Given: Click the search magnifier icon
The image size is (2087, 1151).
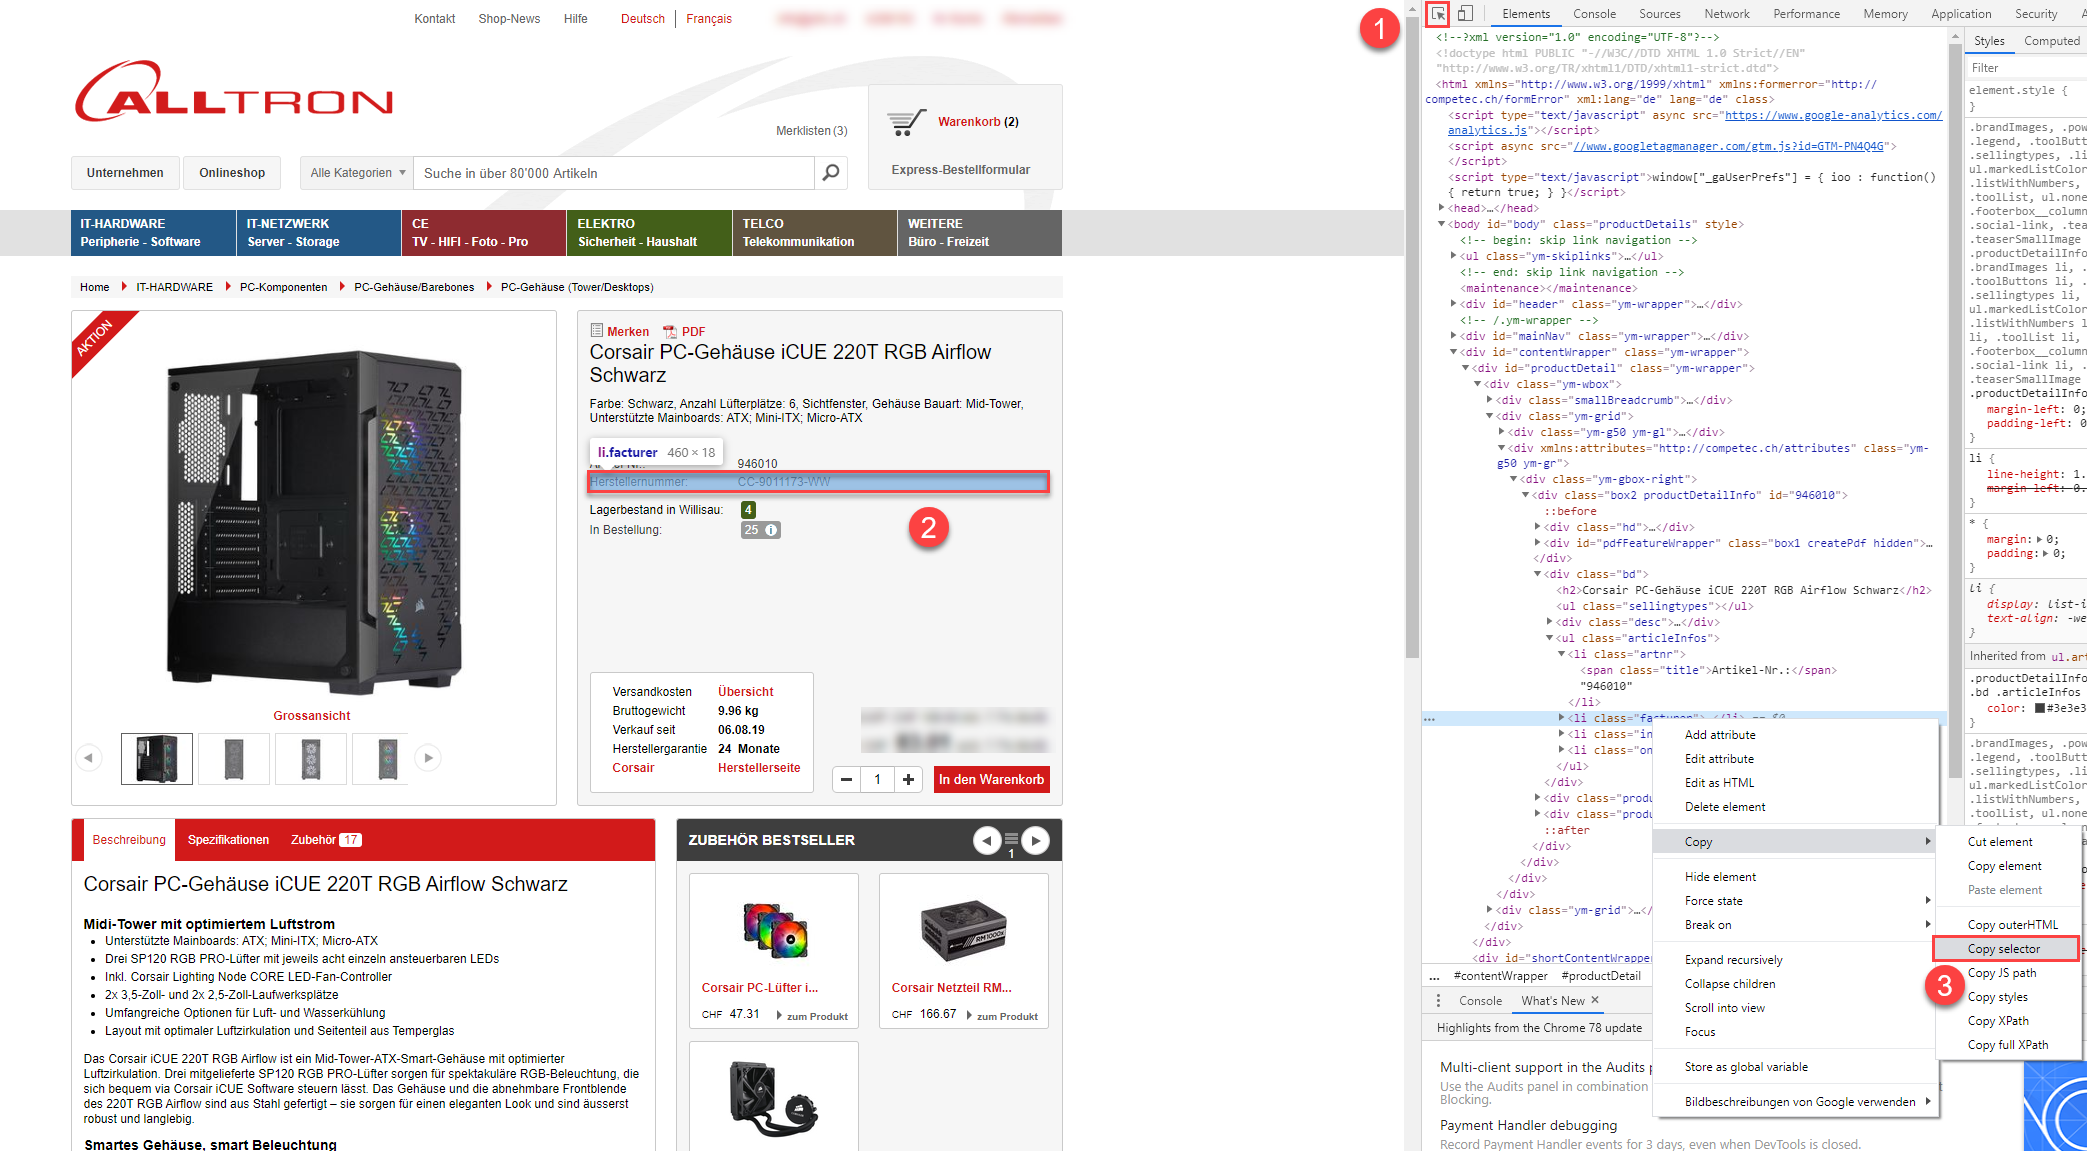Looking at the screenshot, I should (x=830, y=173).
